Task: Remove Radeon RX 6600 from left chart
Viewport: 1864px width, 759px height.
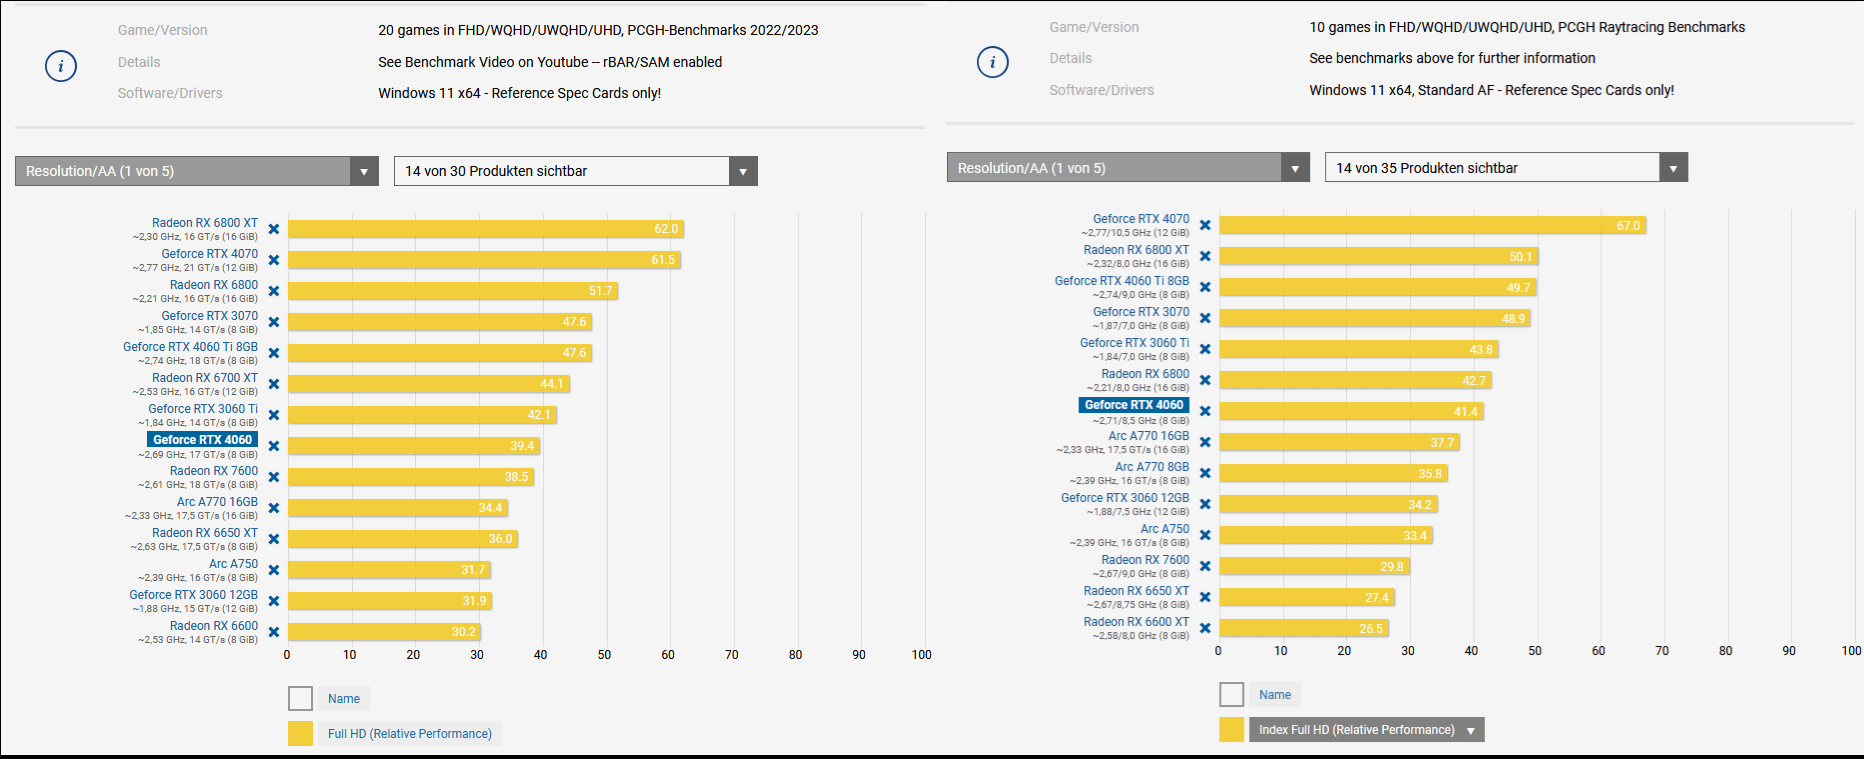Action: pos(274,632)
